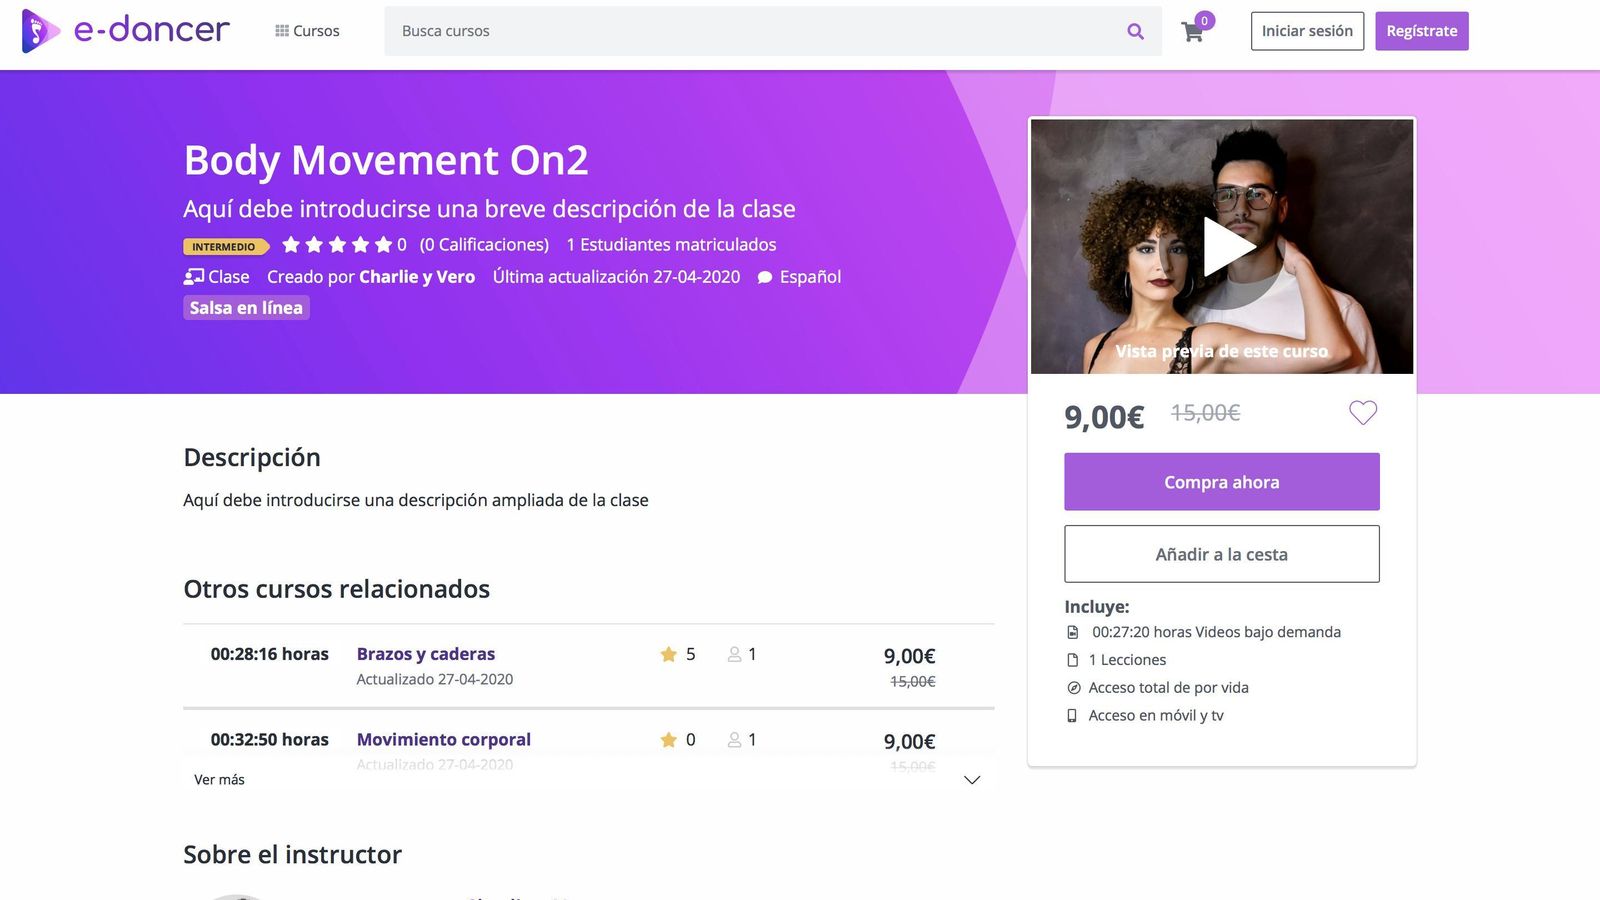Open the Busca cursos search field
The width and height of the screenshot is (1600, 900).
click(x=700, y=30)
